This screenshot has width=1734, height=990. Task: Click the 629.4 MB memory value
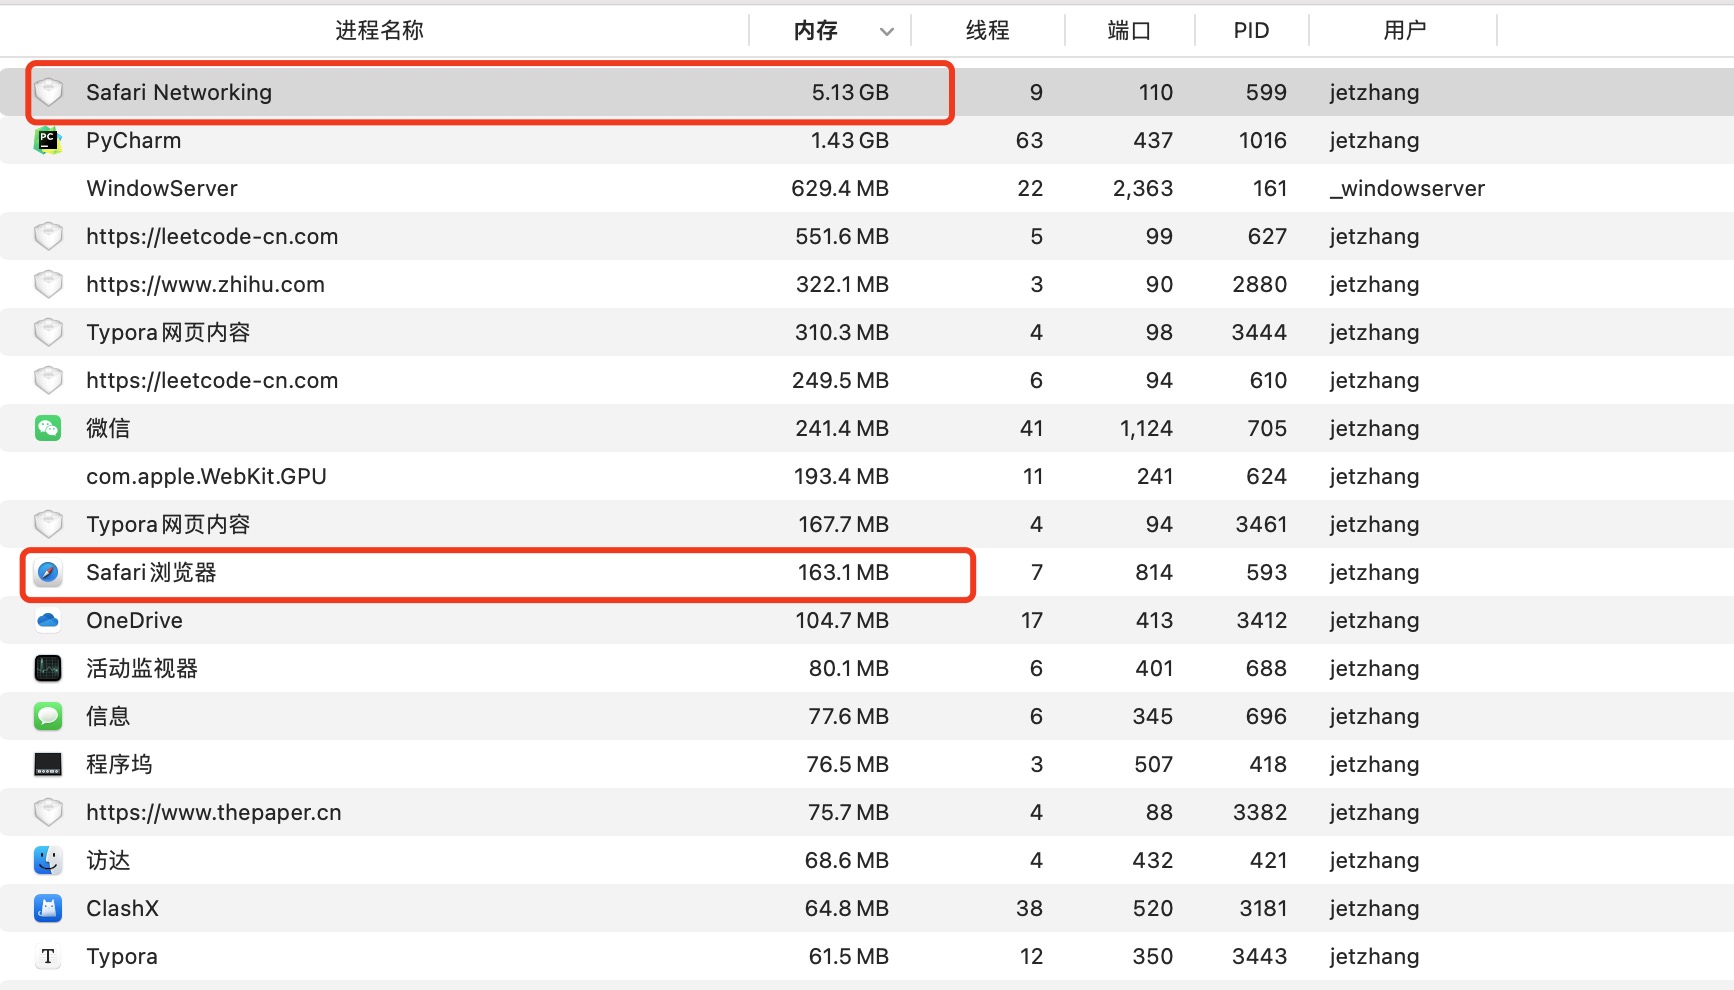pos(840,188)
